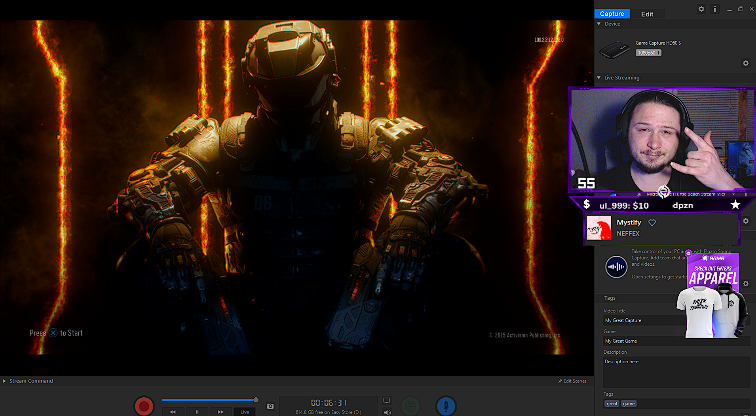Click the Sound Capture waveform icon

(x=616, y=267)
